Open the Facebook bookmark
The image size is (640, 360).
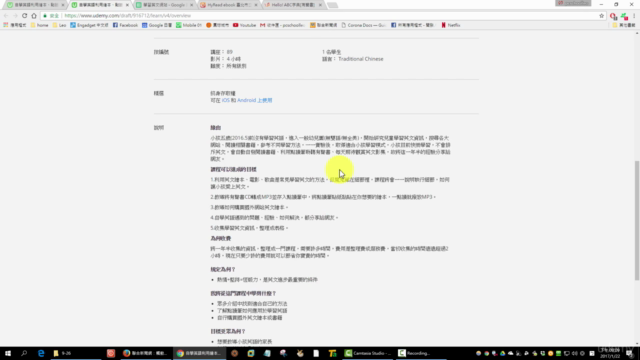coord(125,25)
